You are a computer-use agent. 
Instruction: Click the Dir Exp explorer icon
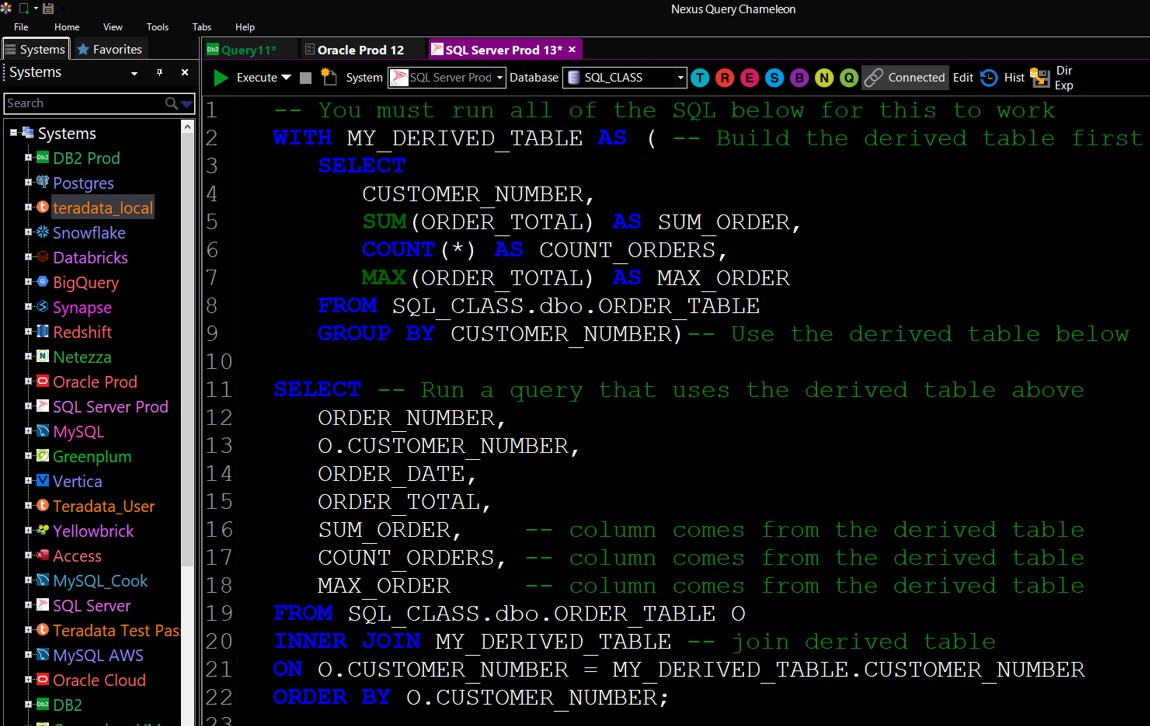(1040, 78)
